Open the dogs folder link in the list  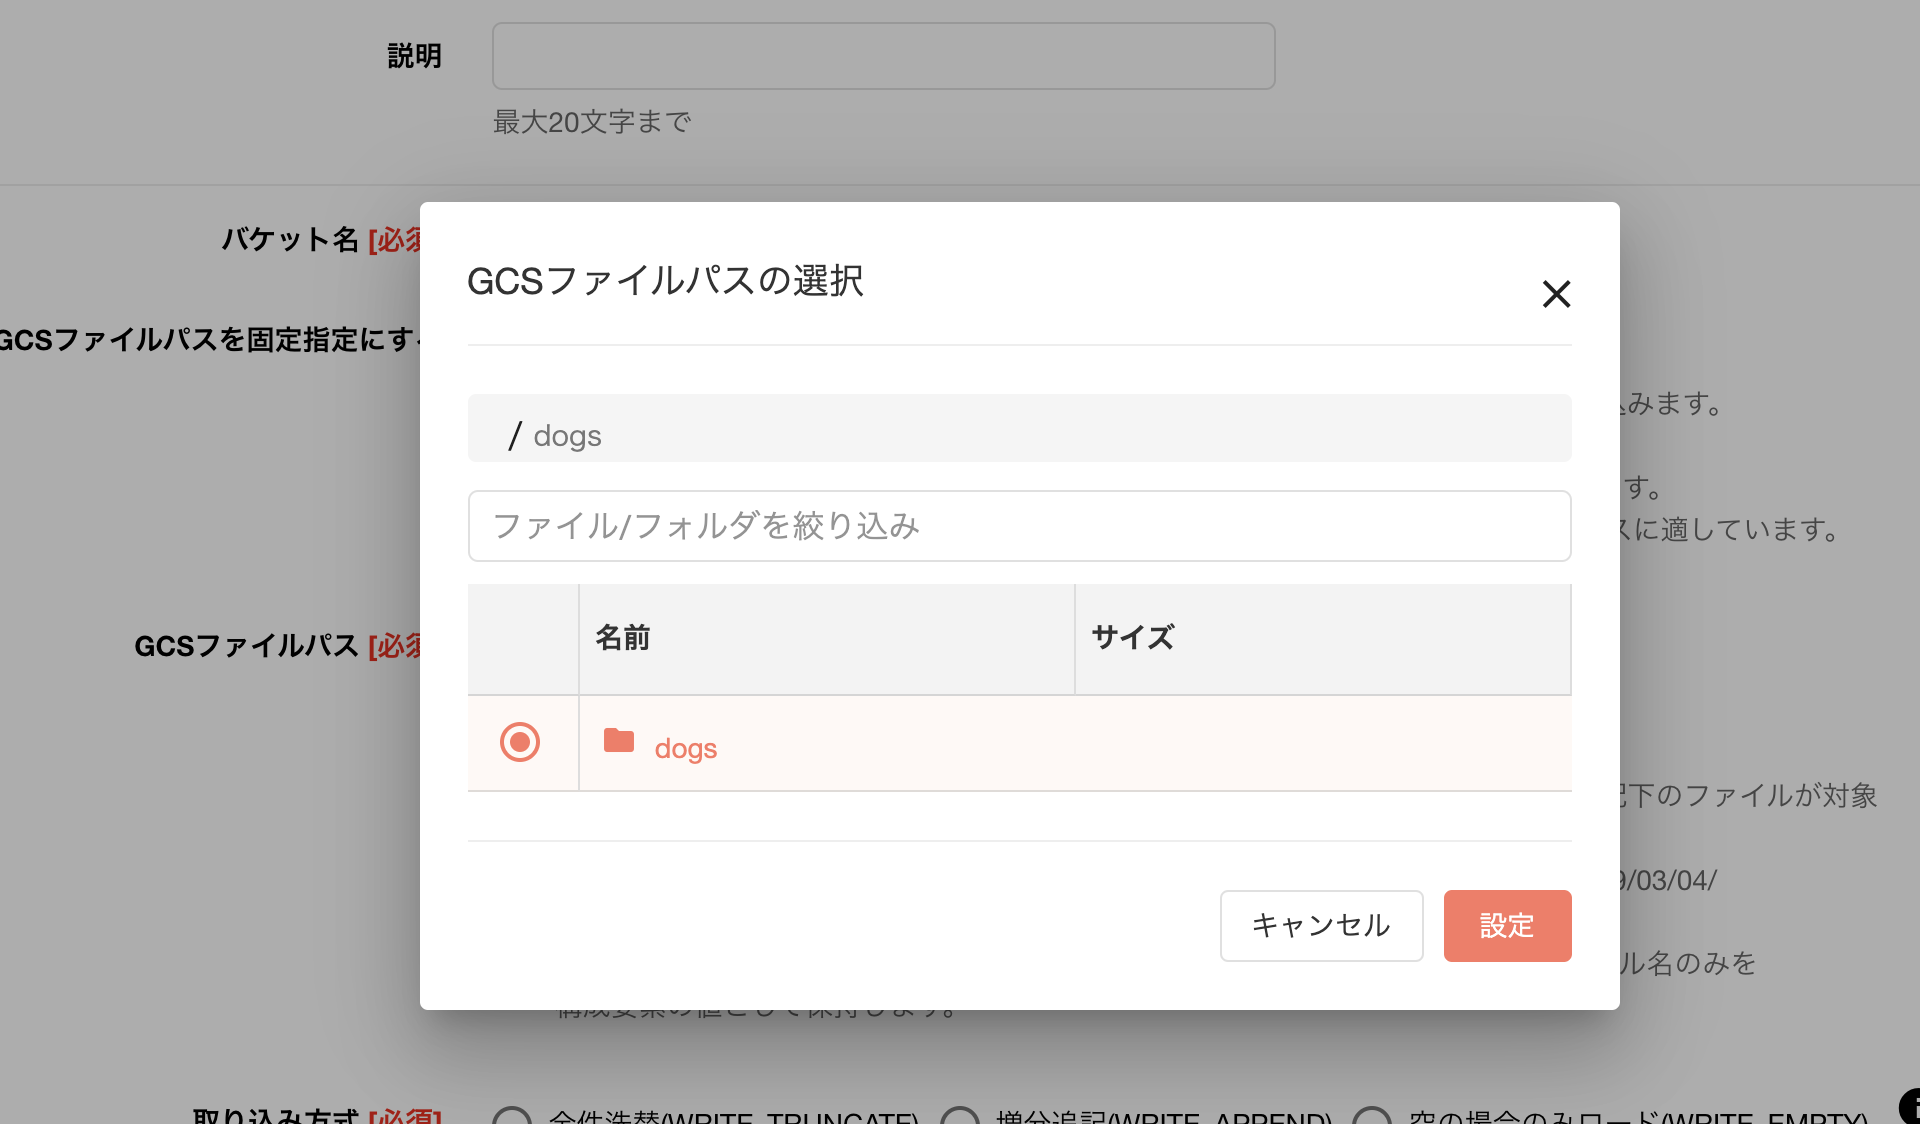coord(686,747)
